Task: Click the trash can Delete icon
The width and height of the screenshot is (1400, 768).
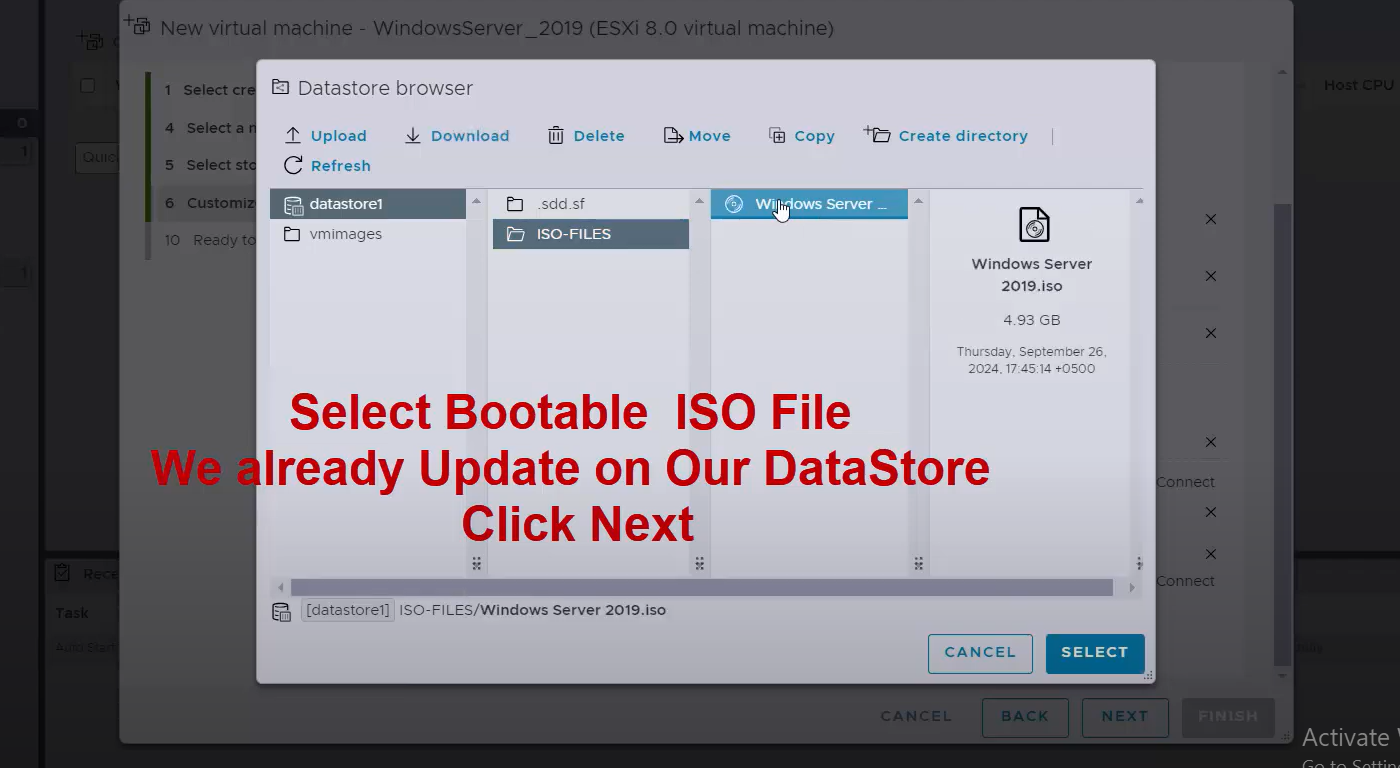Action: (556, 136)
